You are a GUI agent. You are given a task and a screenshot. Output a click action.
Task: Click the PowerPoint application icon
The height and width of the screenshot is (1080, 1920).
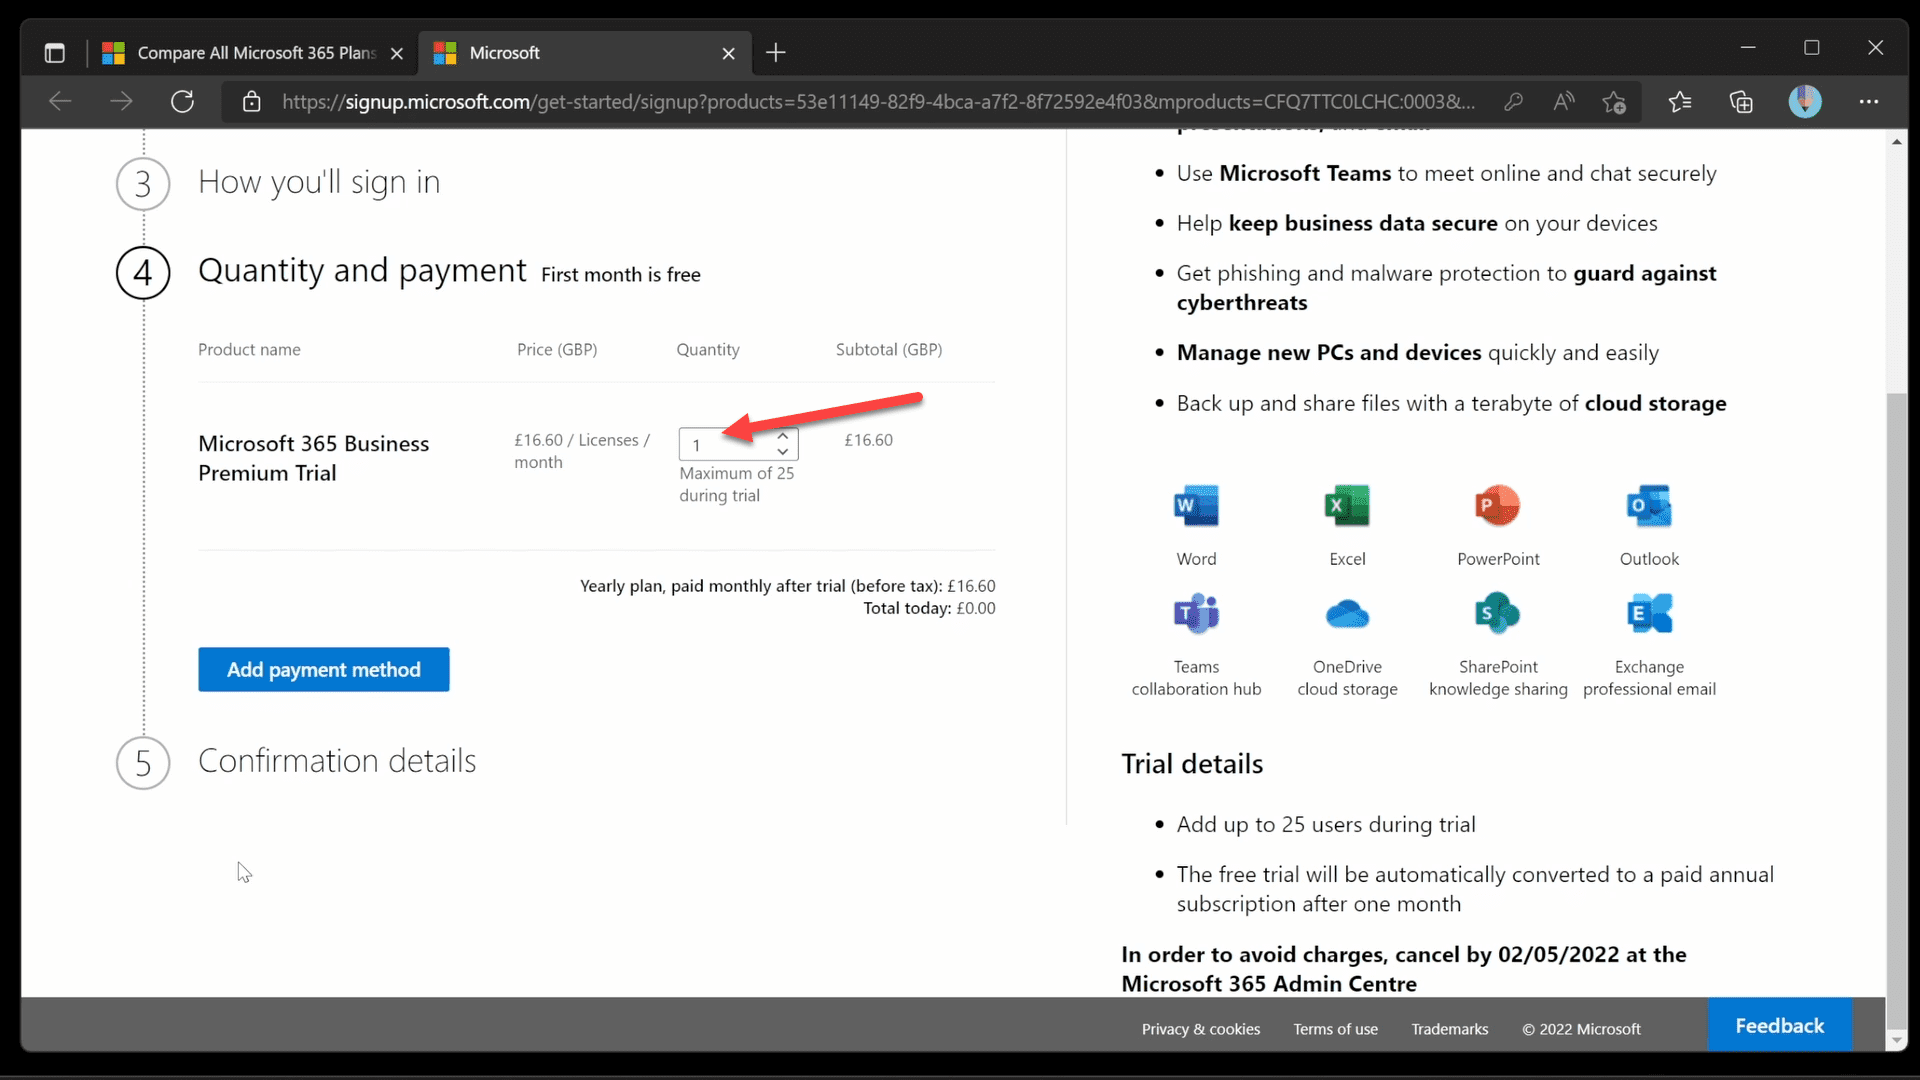tap(1498, 505)
